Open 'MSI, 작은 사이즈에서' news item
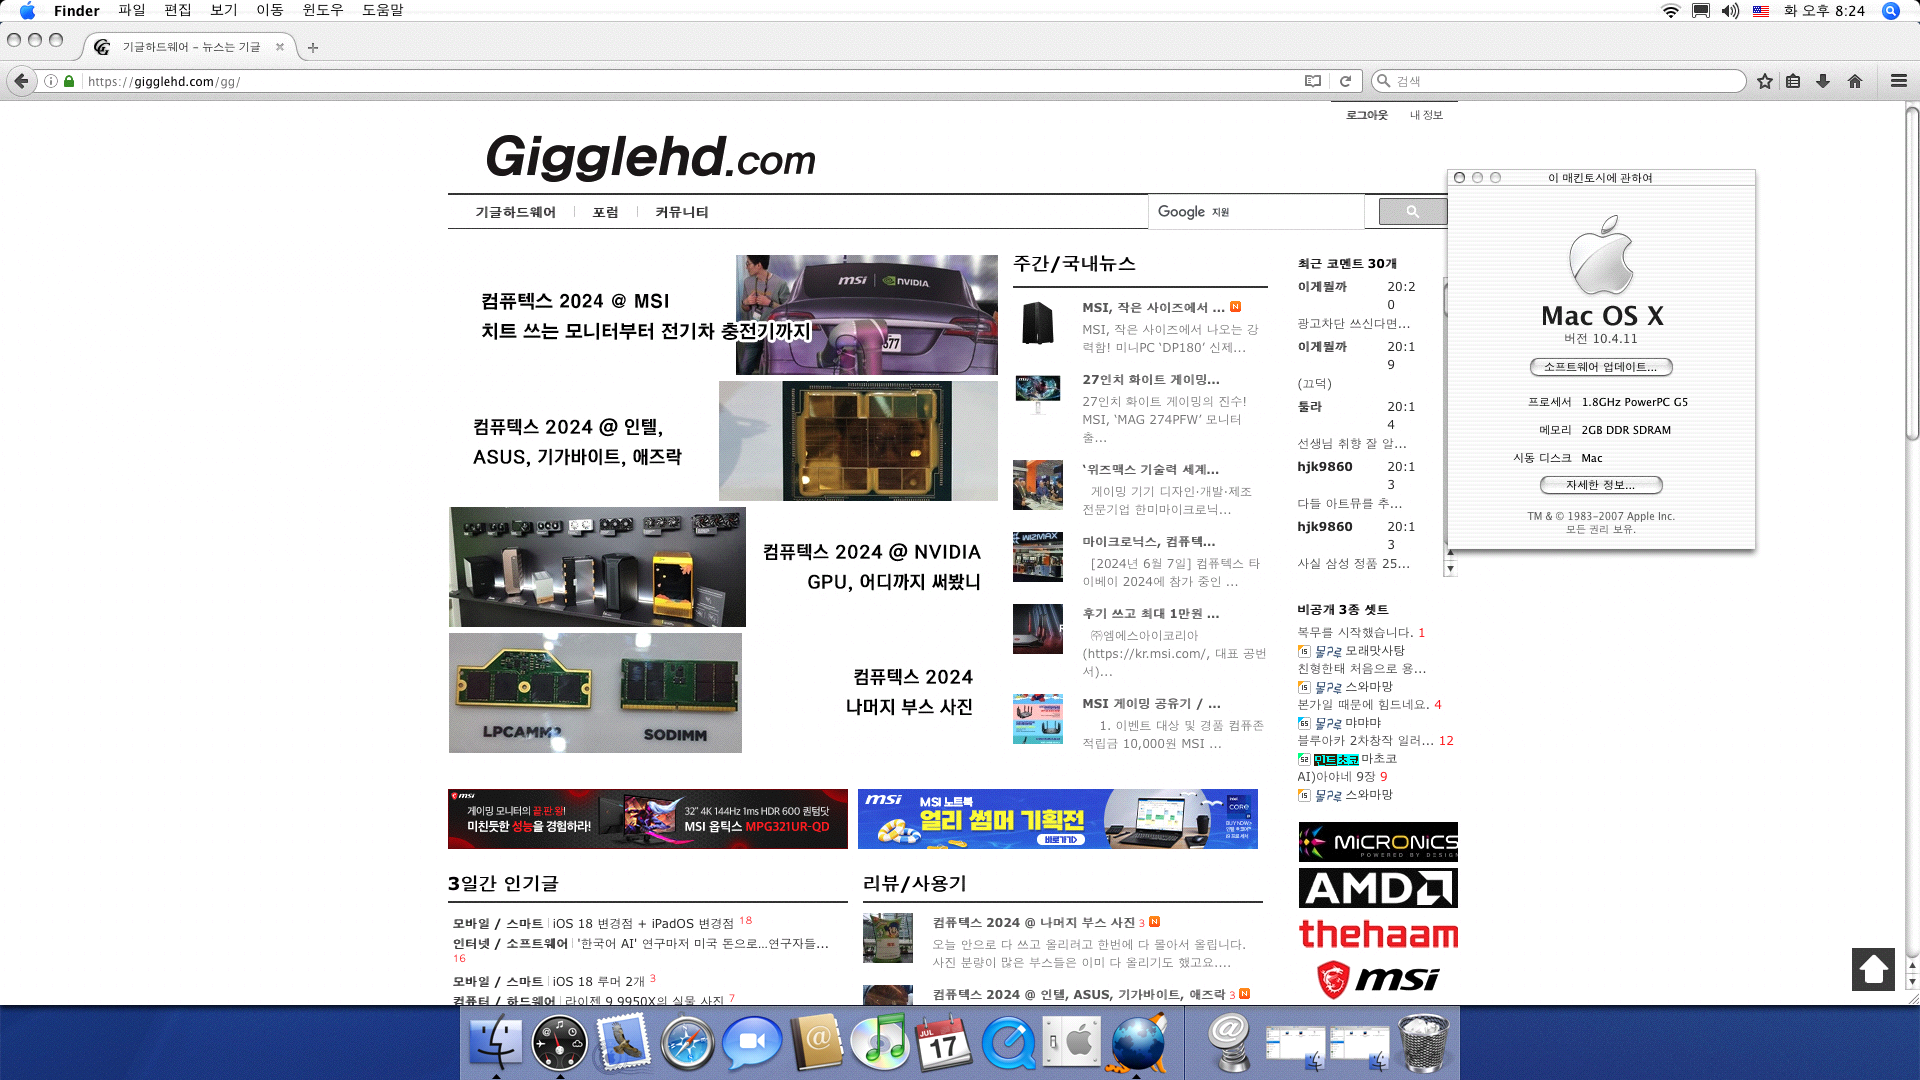Viewport: 1920px width, 1080px height. tap(1153, 307)
